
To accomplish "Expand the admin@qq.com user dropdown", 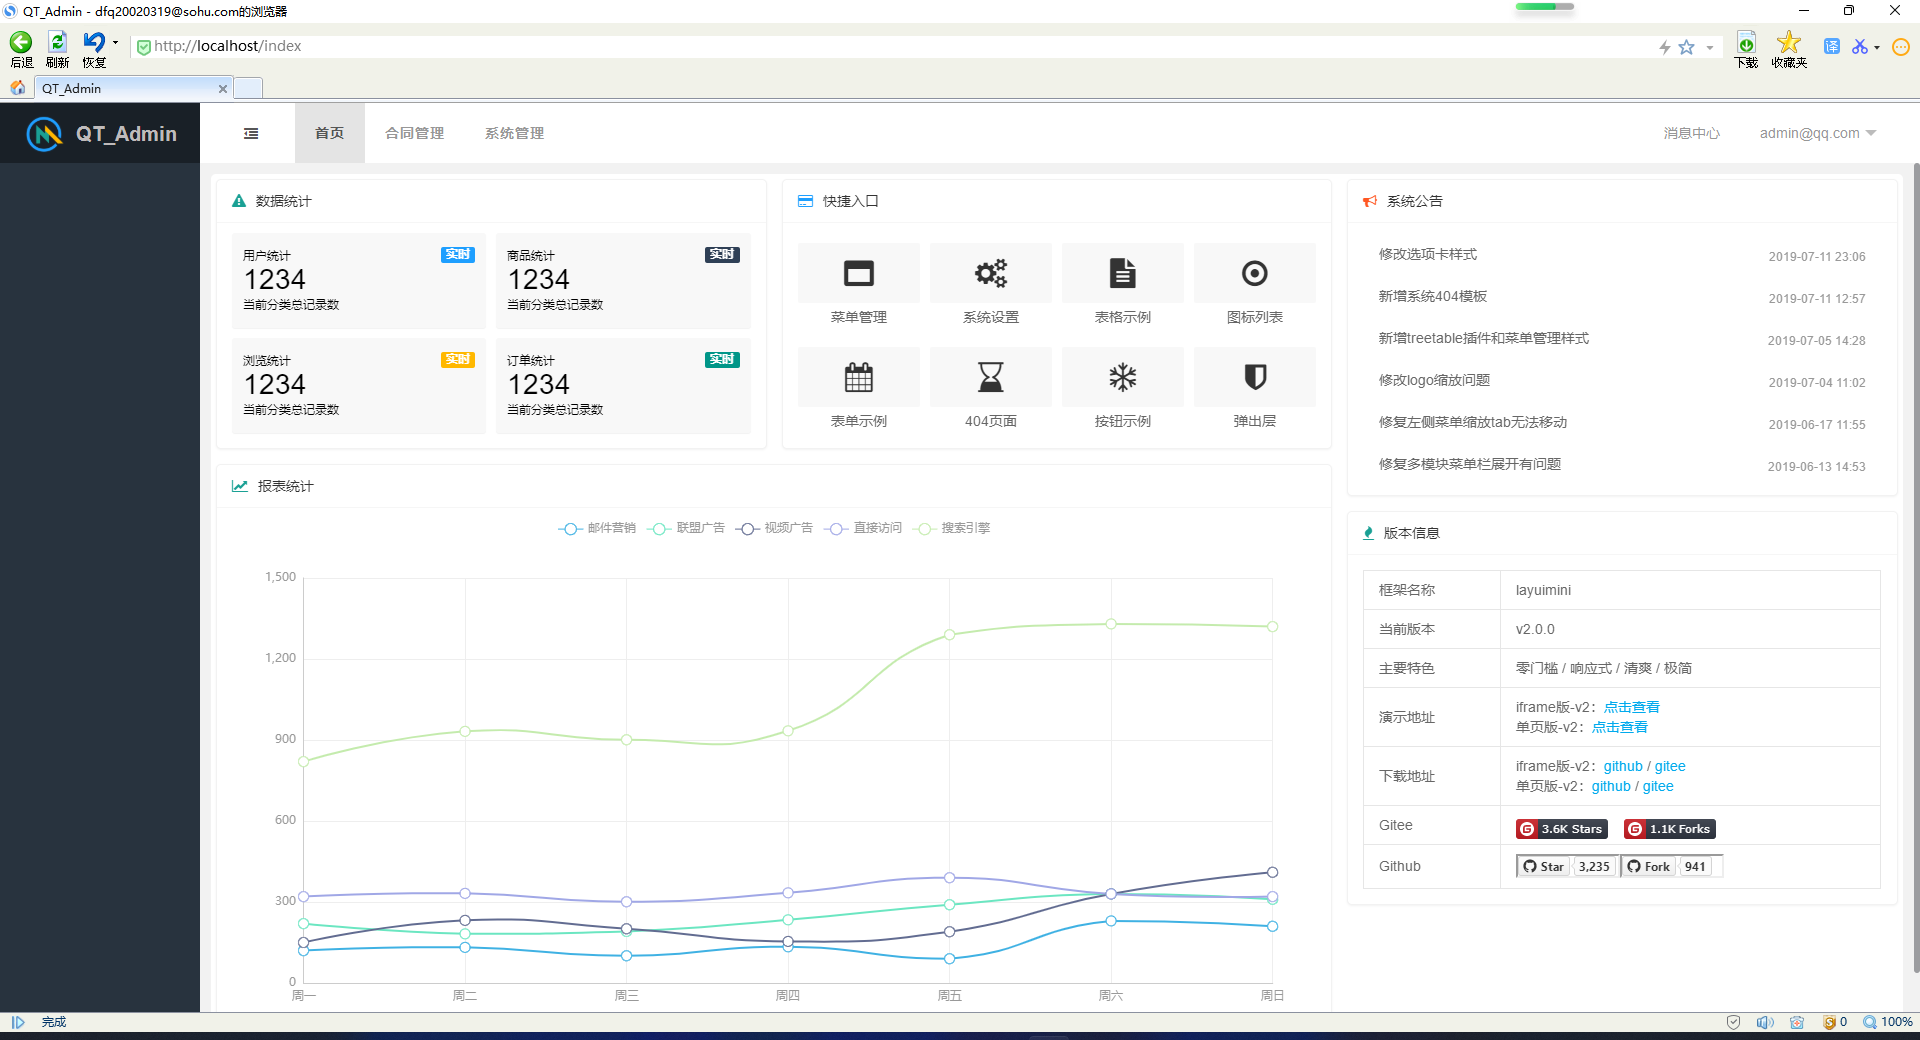I will [1817, 133].
